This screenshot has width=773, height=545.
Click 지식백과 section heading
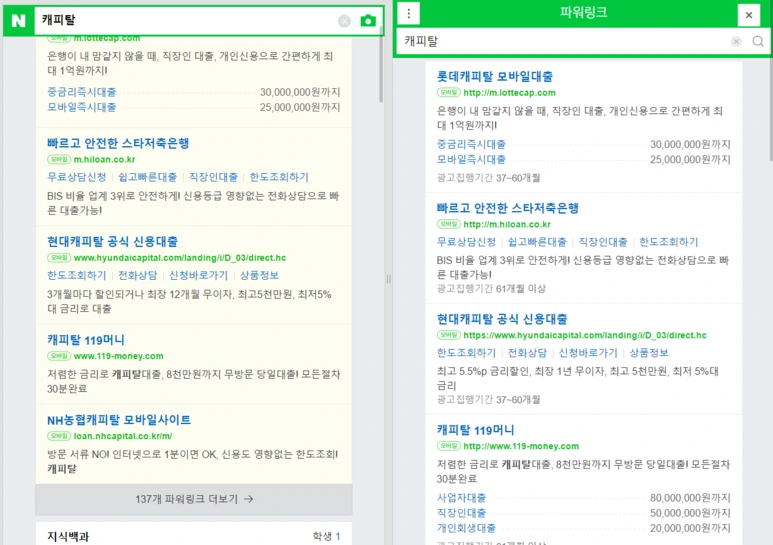coord(68,536)
